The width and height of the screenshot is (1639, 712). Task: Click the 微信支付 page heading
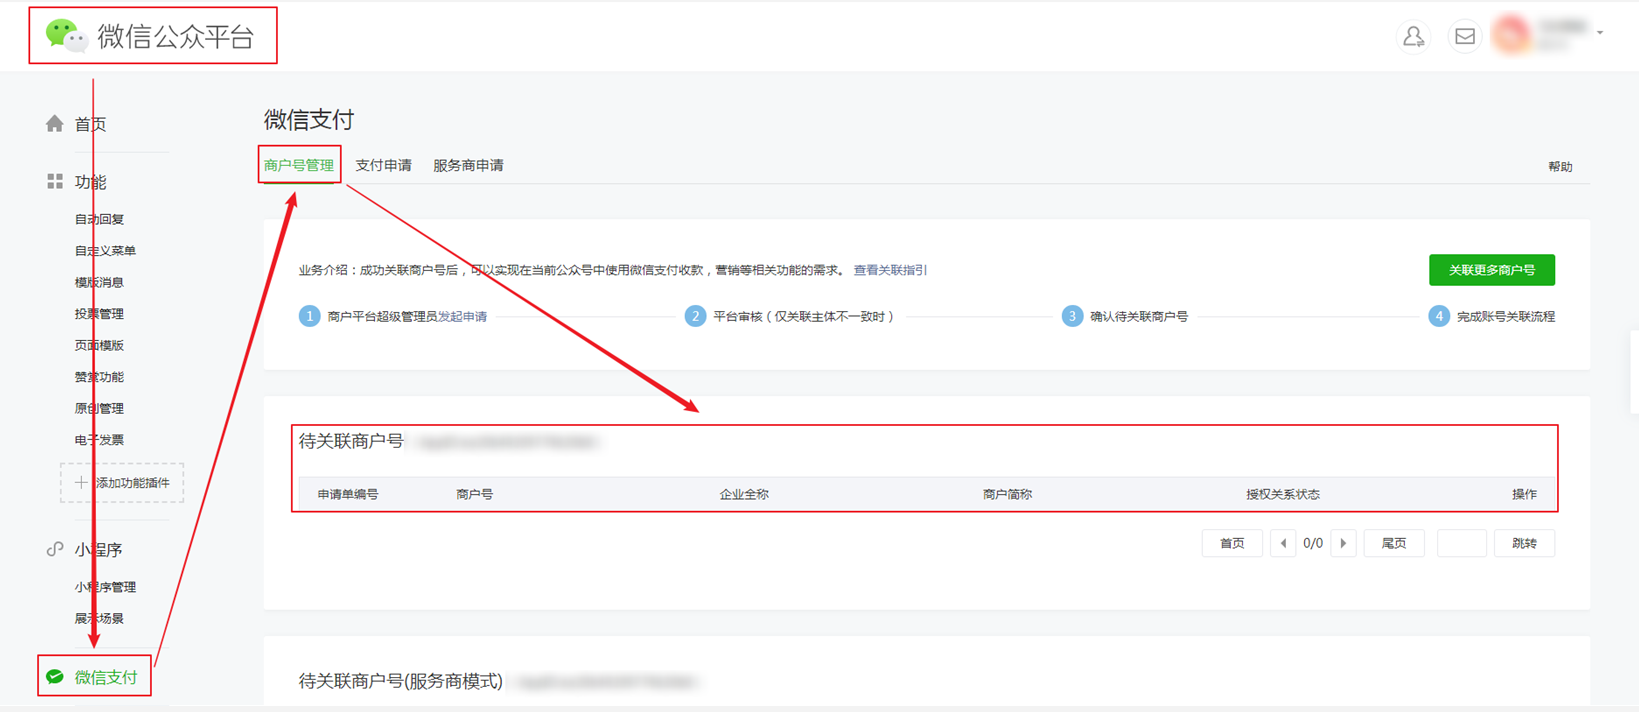pyautogui.click(x=309, y=120)
